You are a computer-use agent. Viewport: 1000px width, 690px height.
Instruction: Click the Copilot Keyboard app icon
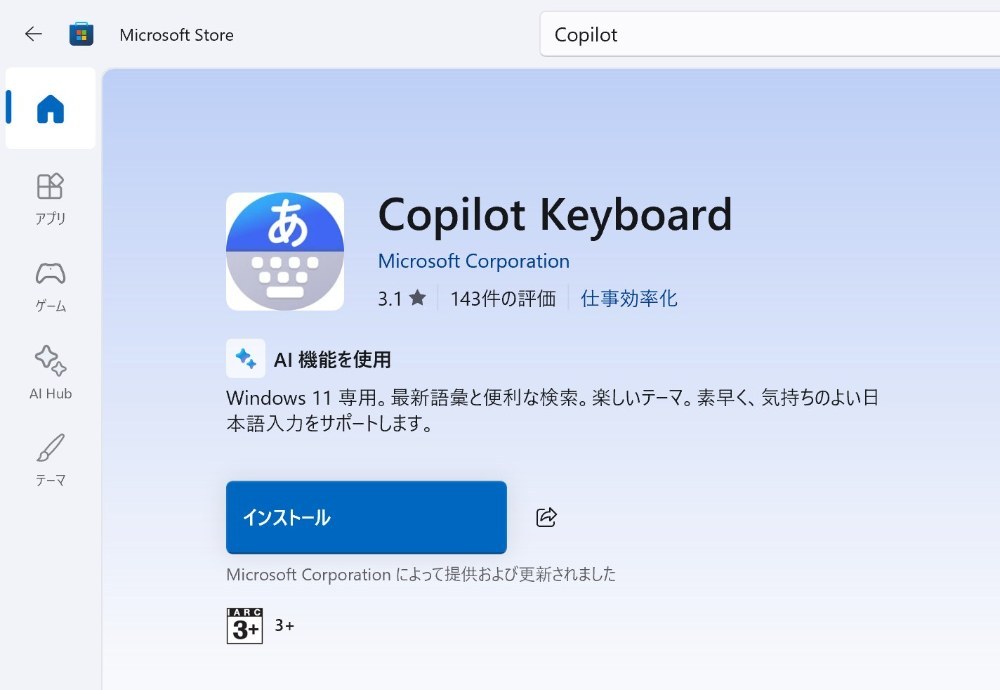point(285,251)
